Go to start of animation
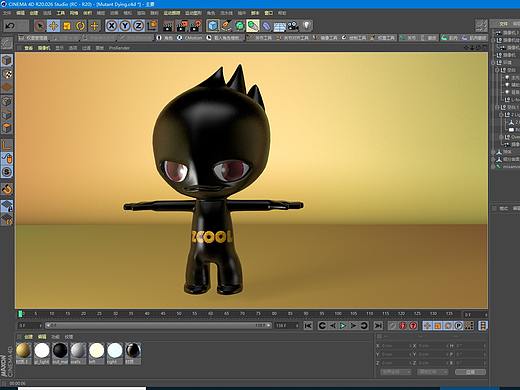Image resolution: width=520 pixels, height=390 pixels. pyautogui.click(x=308, y=325)
